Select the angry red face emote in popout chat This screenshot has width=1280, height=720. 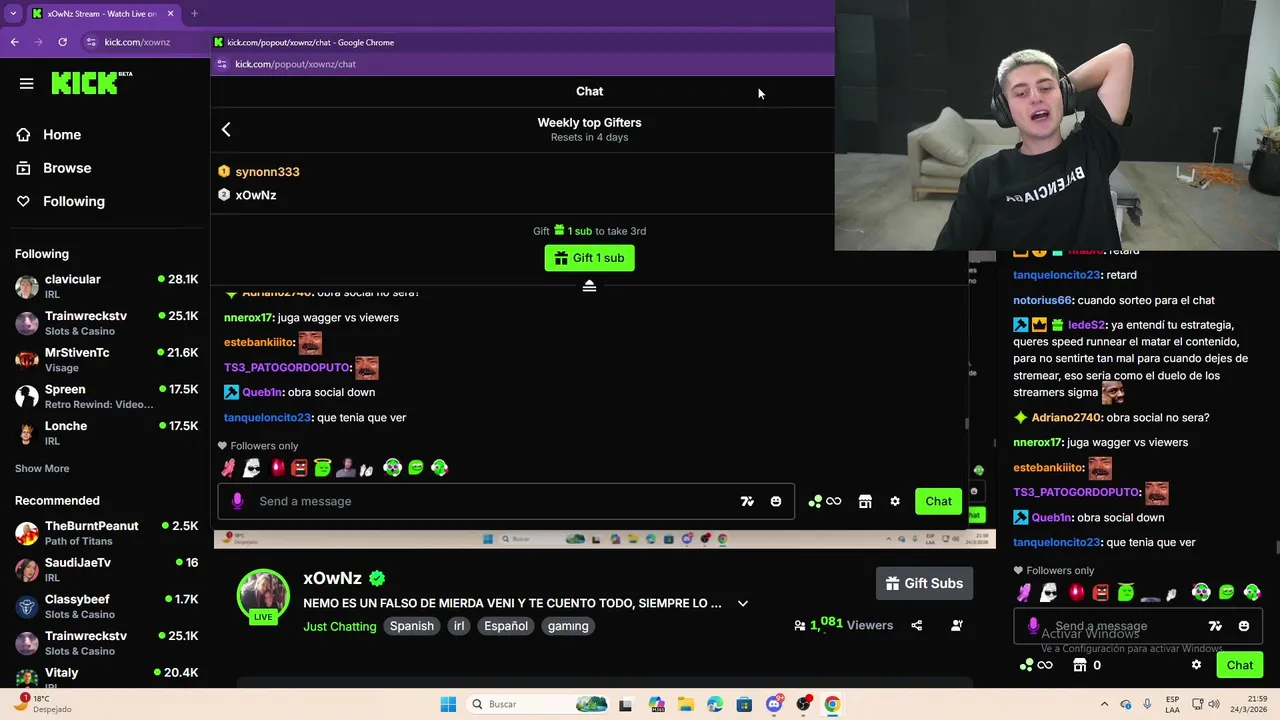pyautogui.click(x=299, y=468)
